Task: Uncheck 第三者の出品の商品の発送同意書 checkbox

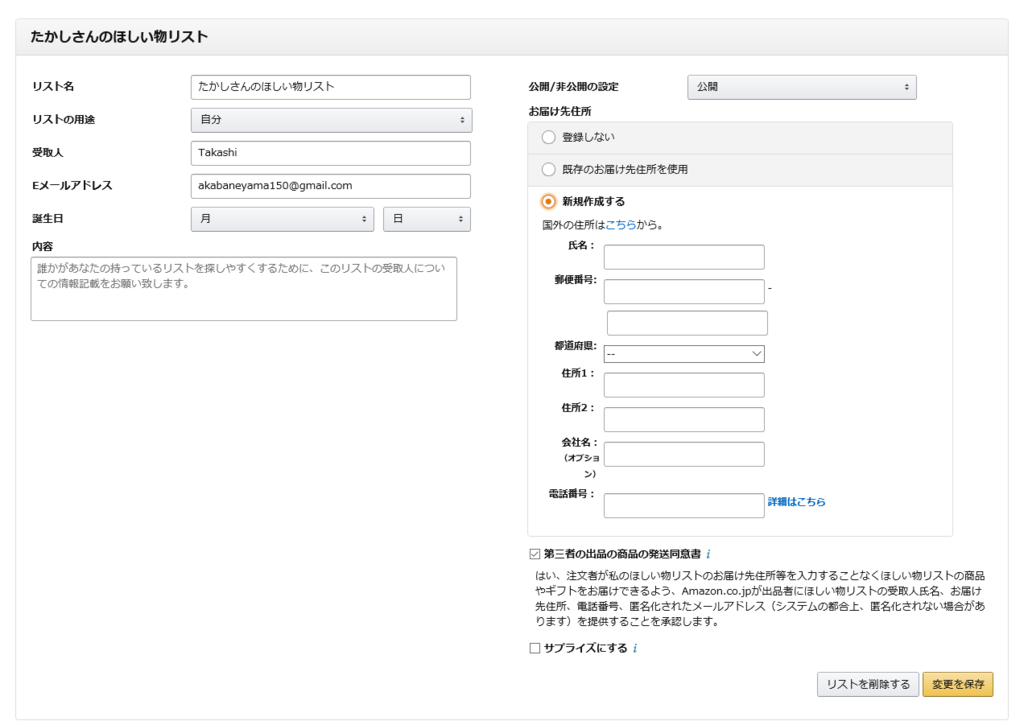Action: coord(535,554)
